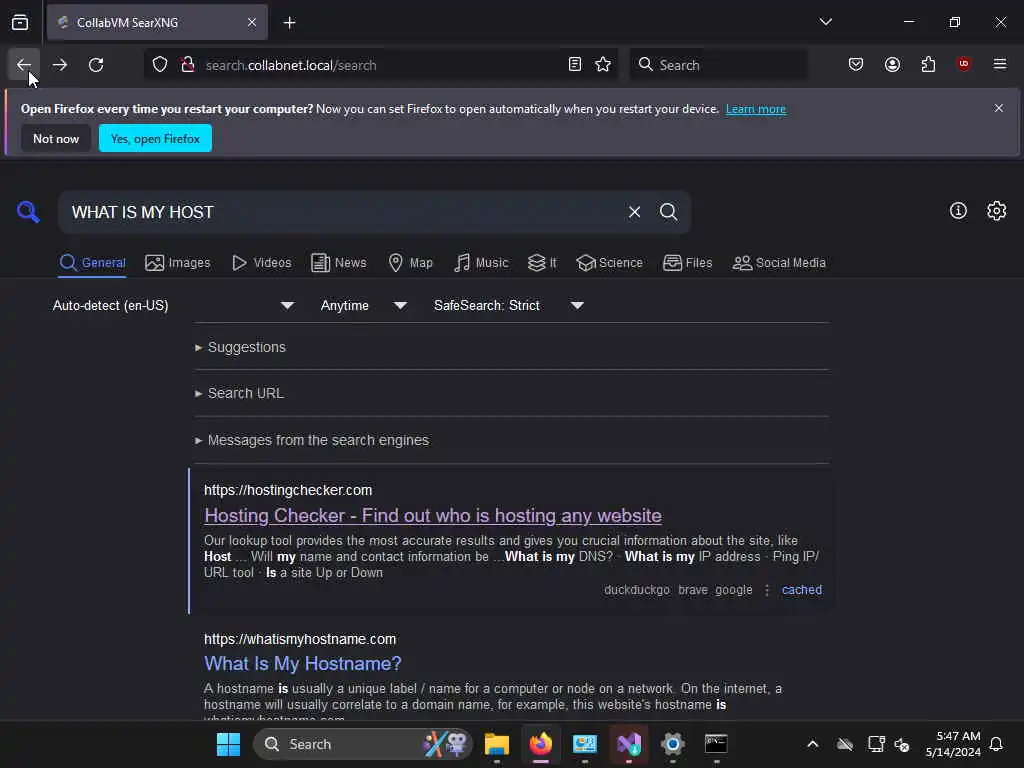Click the muted volume tray icon
Viewport: 1024px width, 768px height.
pyautogui.click(x=902, y=744)
